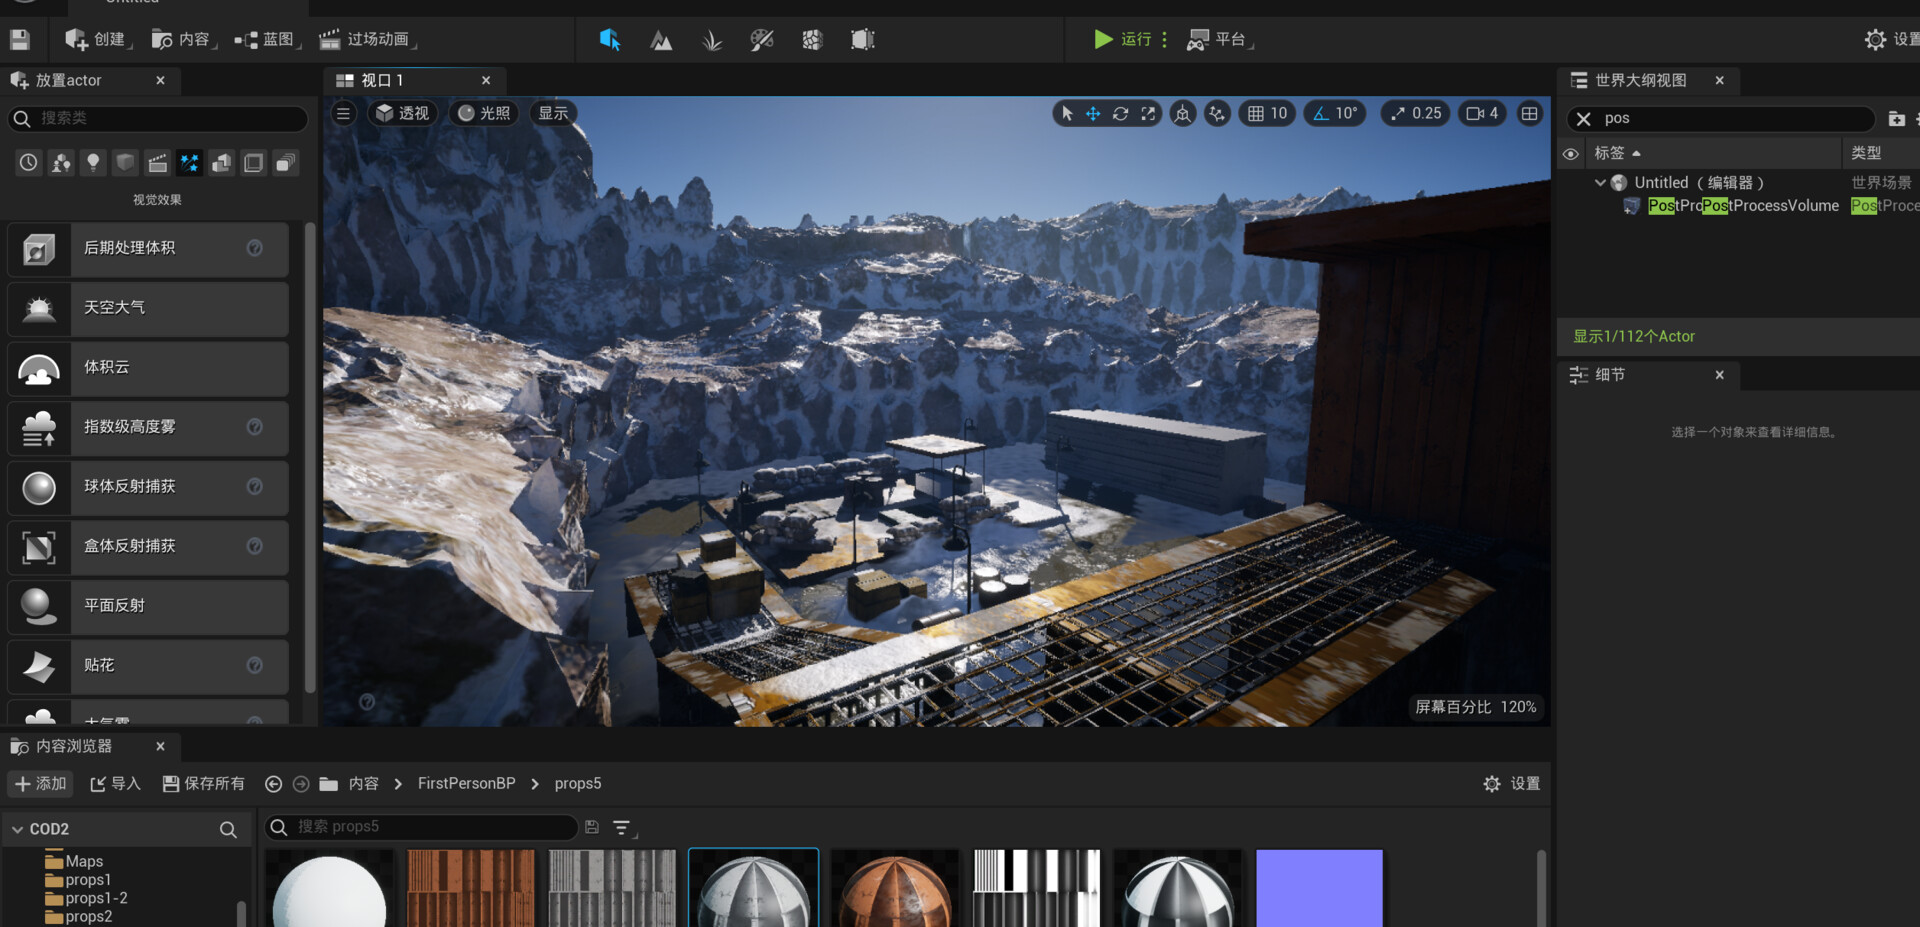Screen dimensions: 1920x927
Task: Open viewport options hamburger menu
Action: [x=343, y=113]
